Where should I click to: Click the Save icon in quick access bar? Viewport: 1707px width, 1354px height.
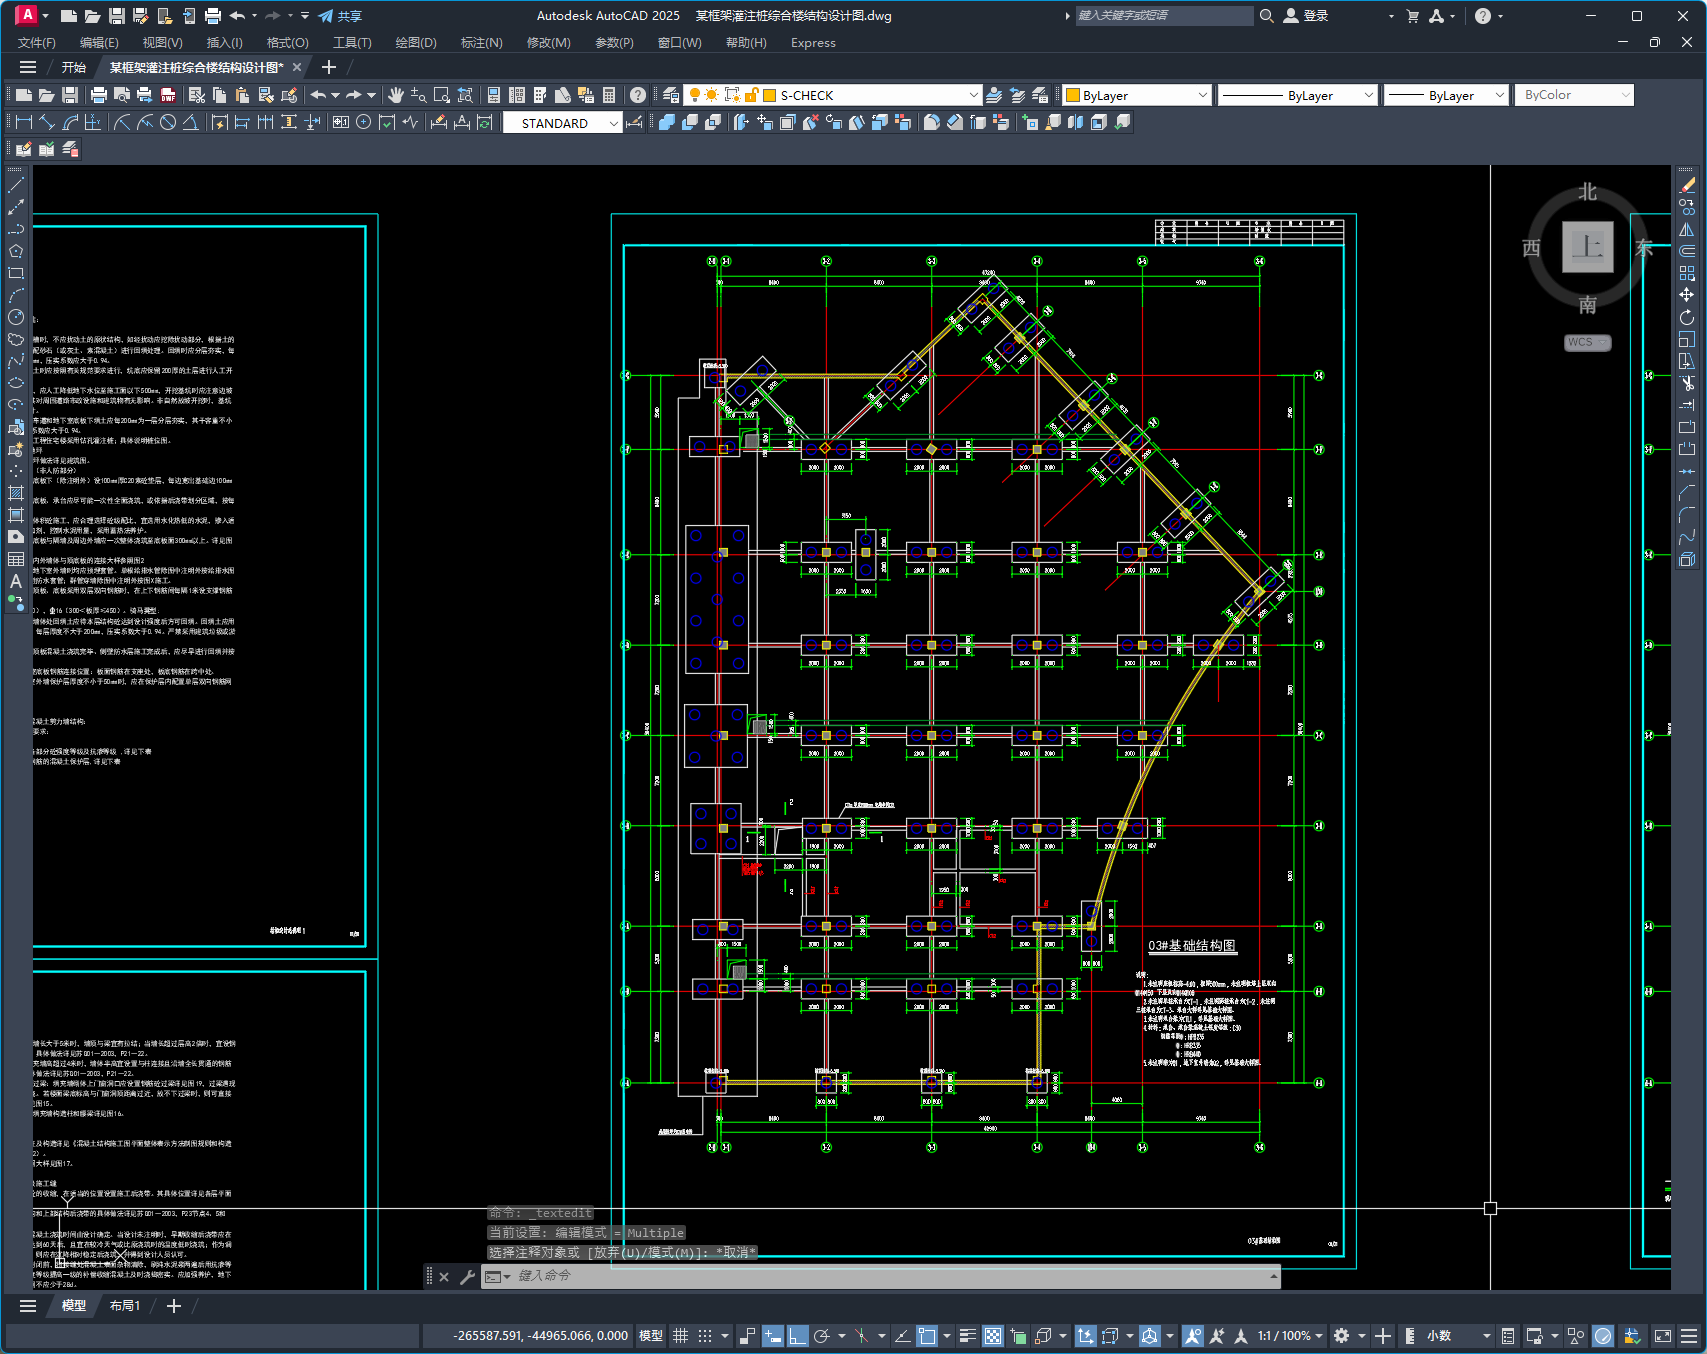117,16
